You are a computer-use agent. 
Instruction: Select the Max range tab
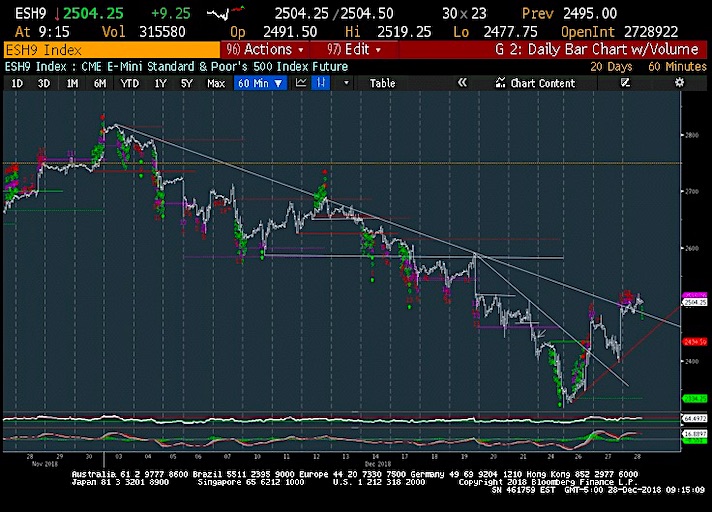click(x=216, y=83)
